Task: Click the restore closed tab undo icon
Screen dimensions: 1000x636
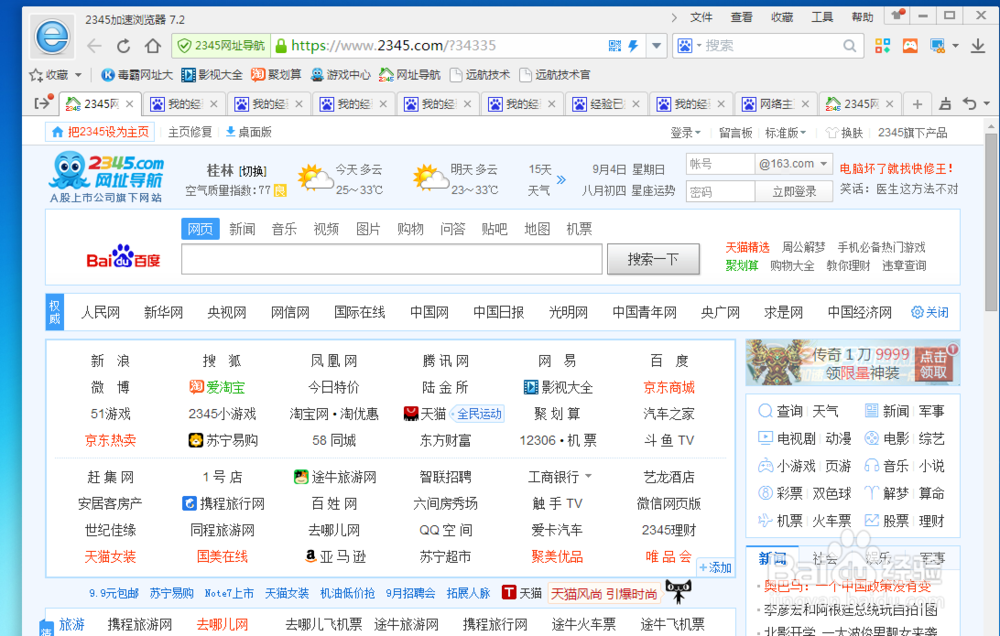Action: tap(970, 104)
